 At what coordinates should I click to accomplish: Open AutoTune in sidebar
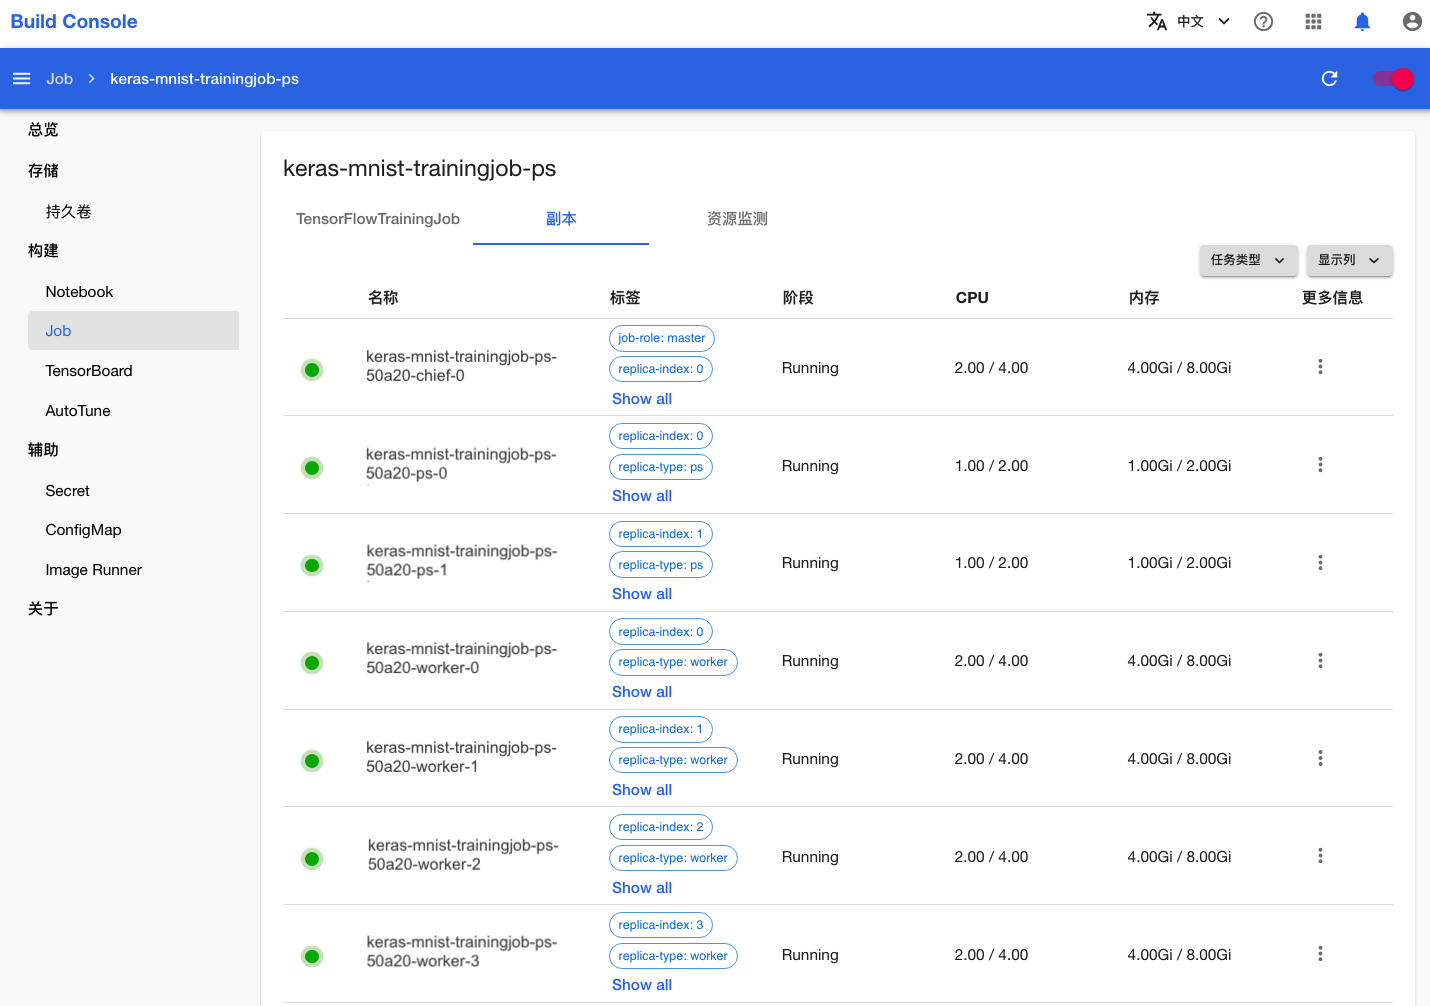click(78, 411)
